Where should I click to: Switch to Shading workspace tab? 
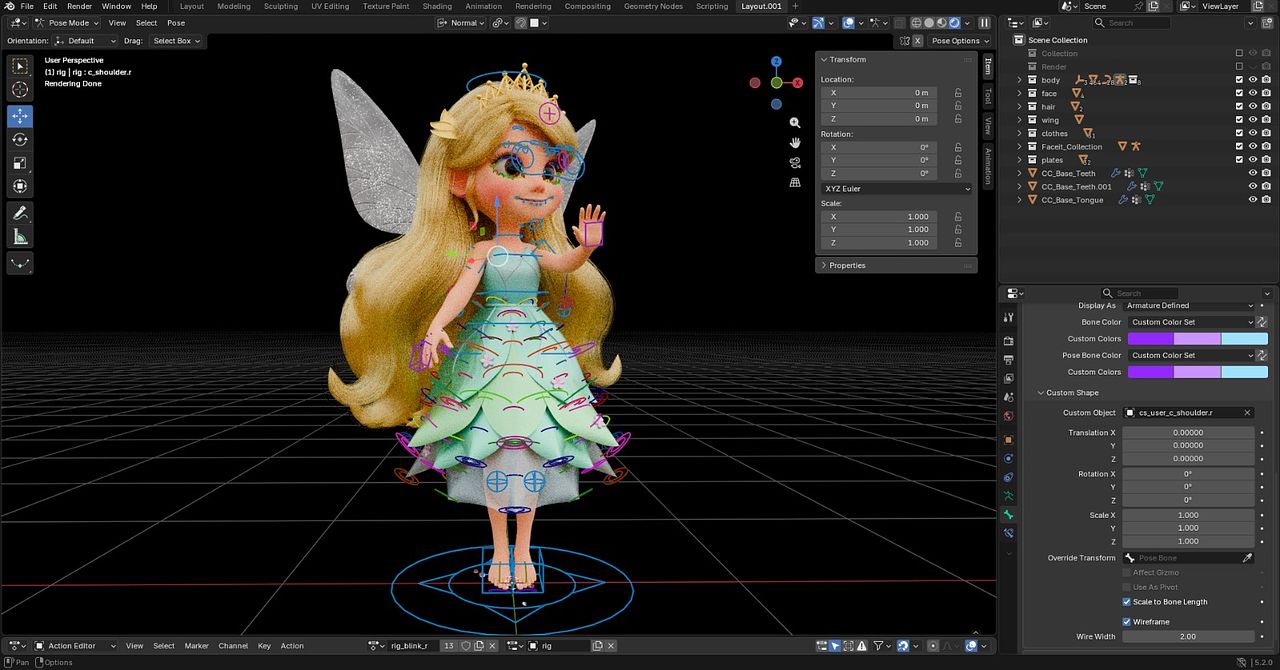tap(437, 6)
